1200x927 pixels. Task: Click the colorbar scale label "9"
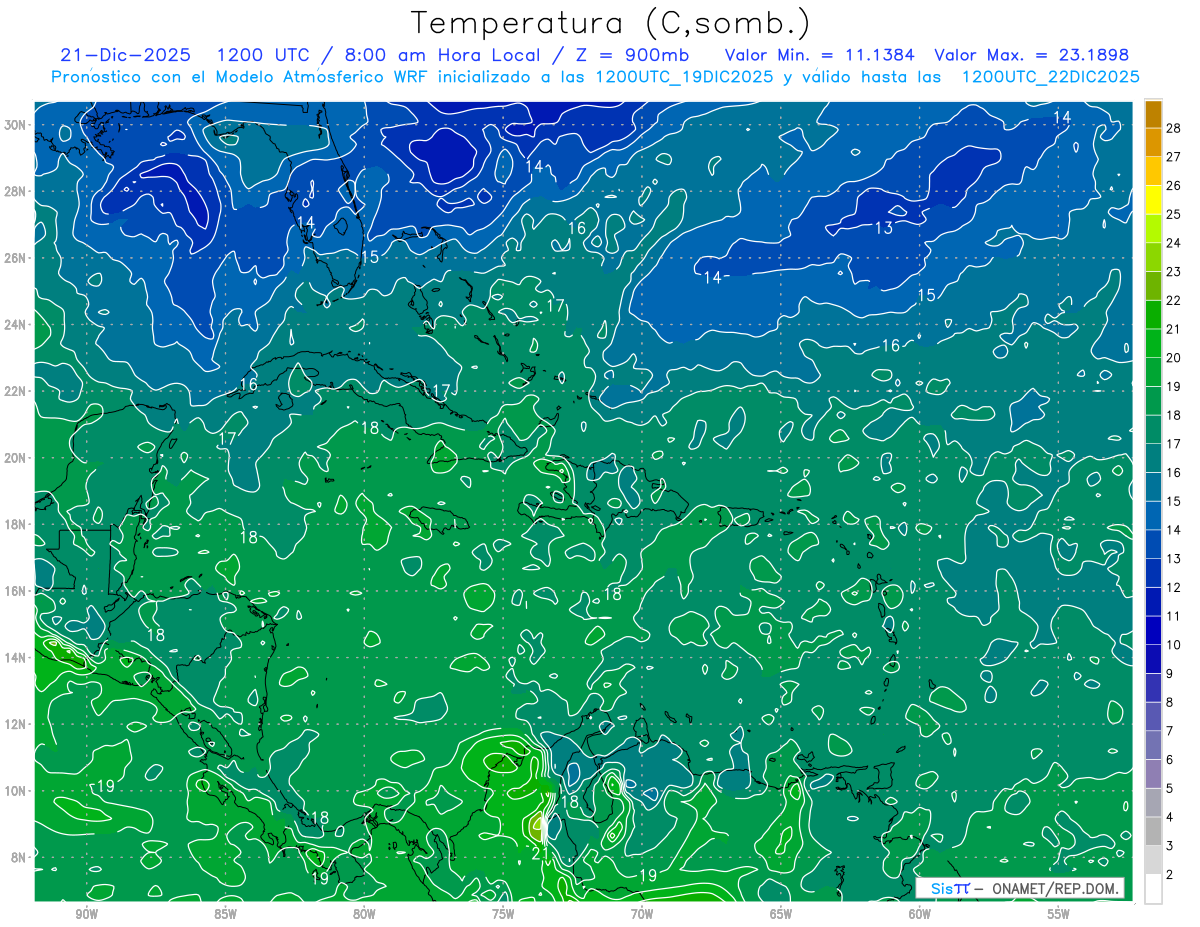click(1170, 673)
